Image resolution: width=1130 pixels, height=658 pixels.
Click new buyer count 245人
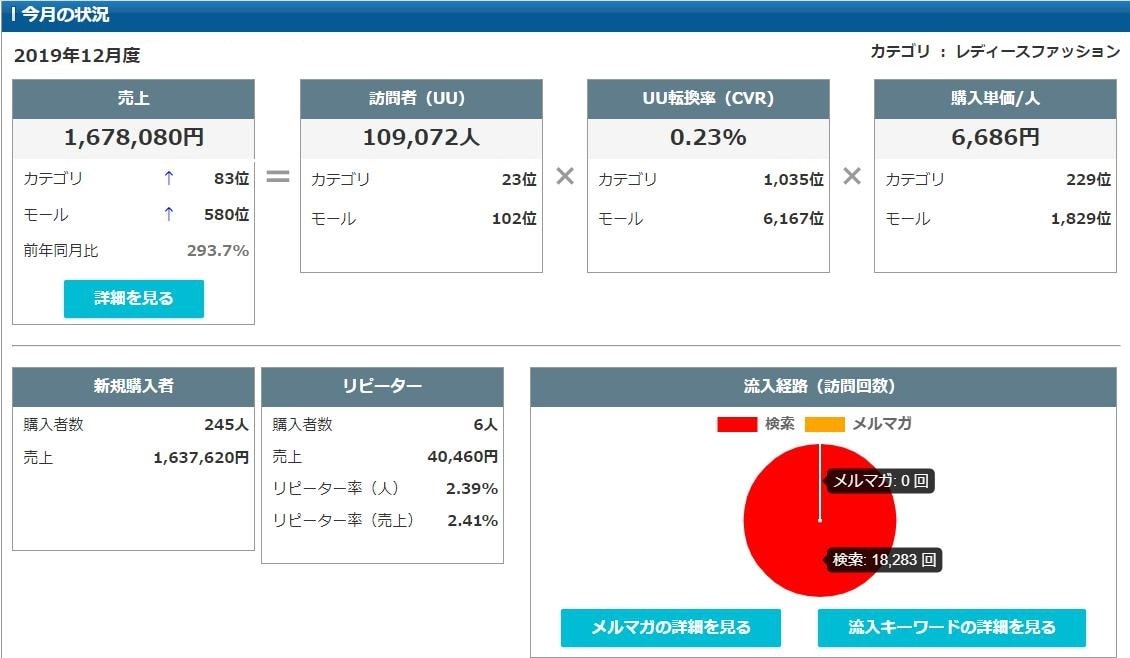[226, 424]
